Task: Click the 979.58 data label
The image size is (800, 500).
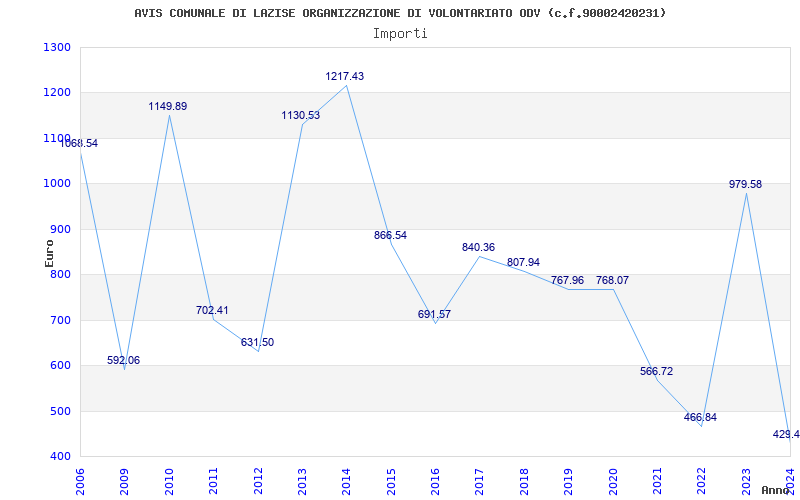Action: [745, 185]
